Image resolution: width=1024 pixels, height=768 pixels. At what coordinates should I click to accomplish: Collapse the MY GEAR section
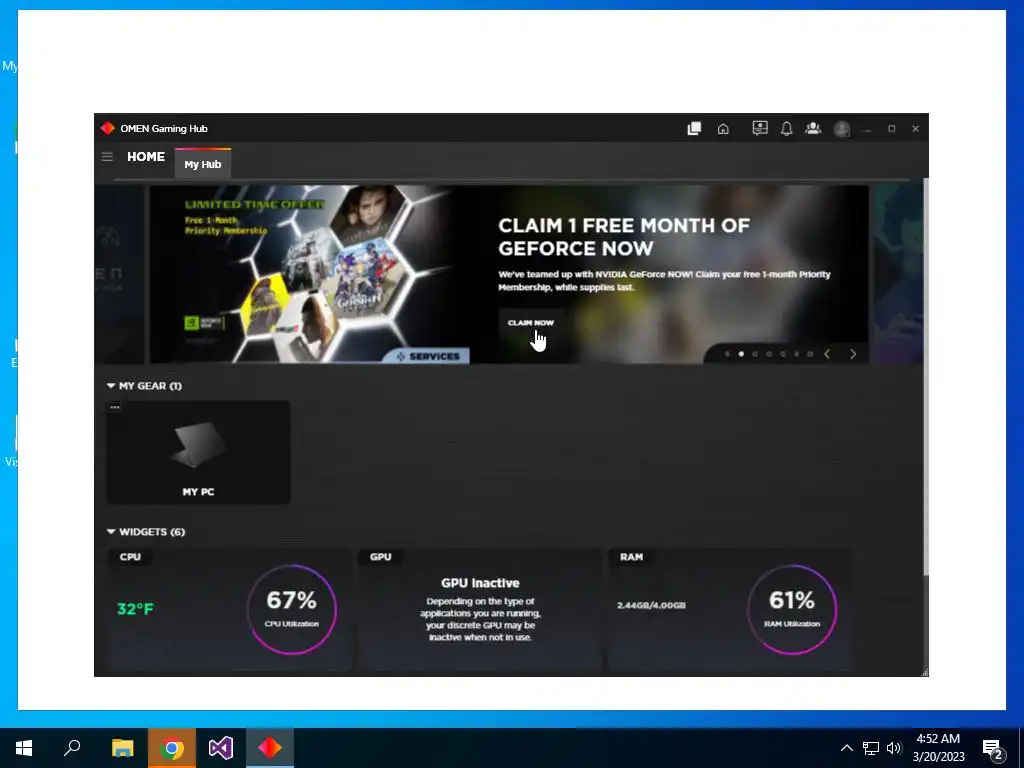tap(111, 386)
